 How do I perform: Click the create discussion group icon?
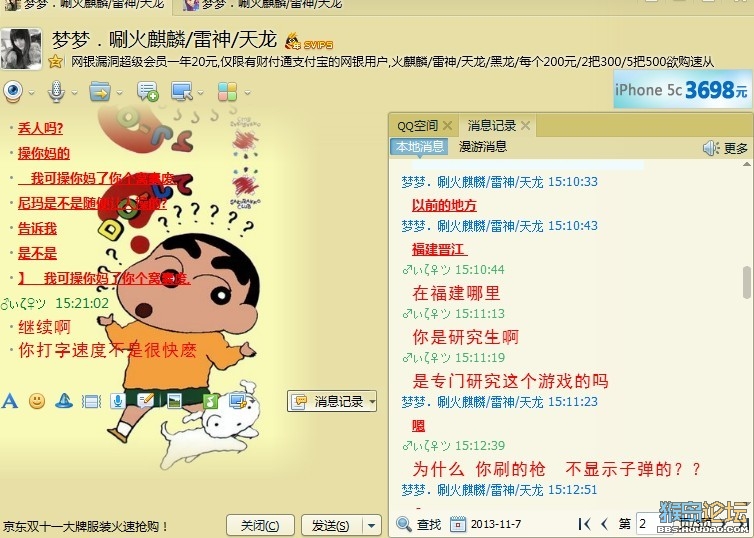(147, 91)
